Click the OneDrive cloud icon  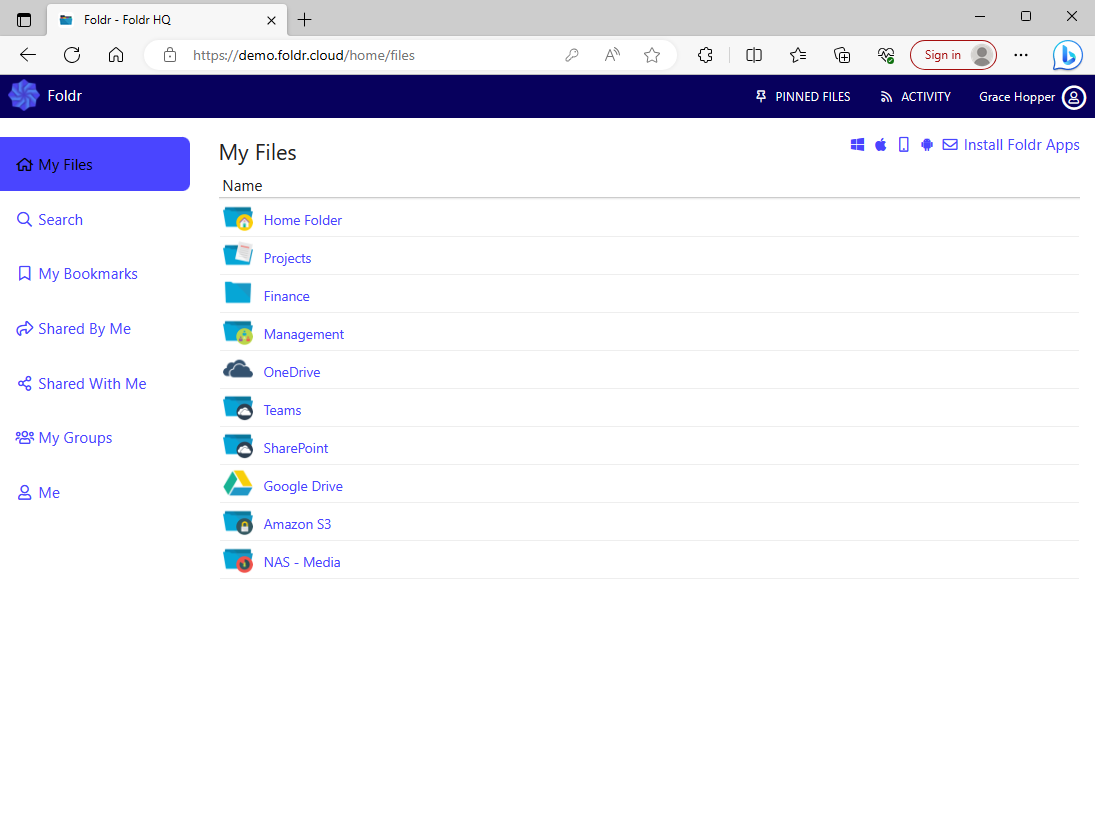click(x=238, y=369)
